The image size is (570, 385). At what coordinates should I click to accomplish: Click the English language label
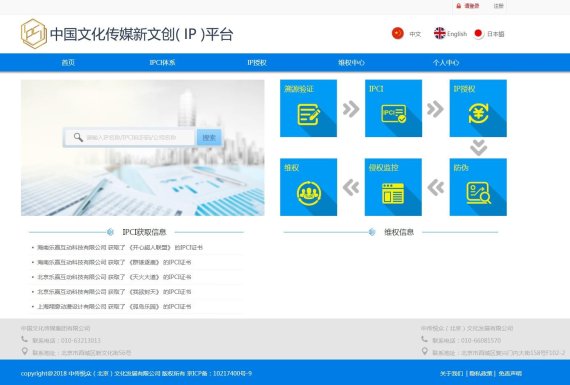point(457,34)
